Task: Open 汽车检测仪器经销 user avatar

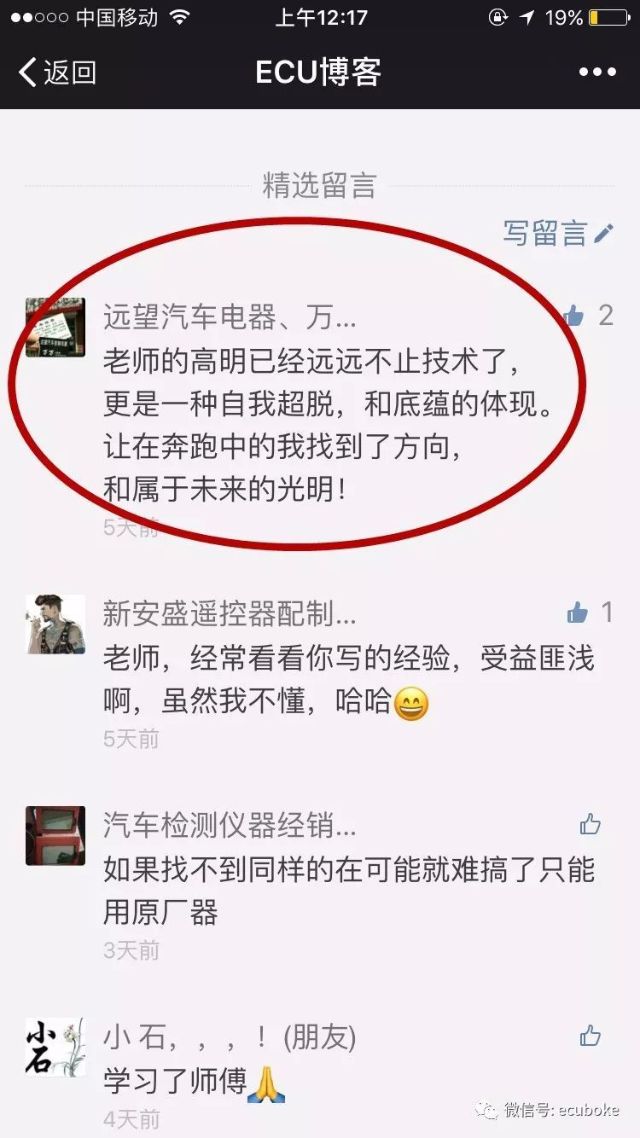Action: [x=55, y=835]
